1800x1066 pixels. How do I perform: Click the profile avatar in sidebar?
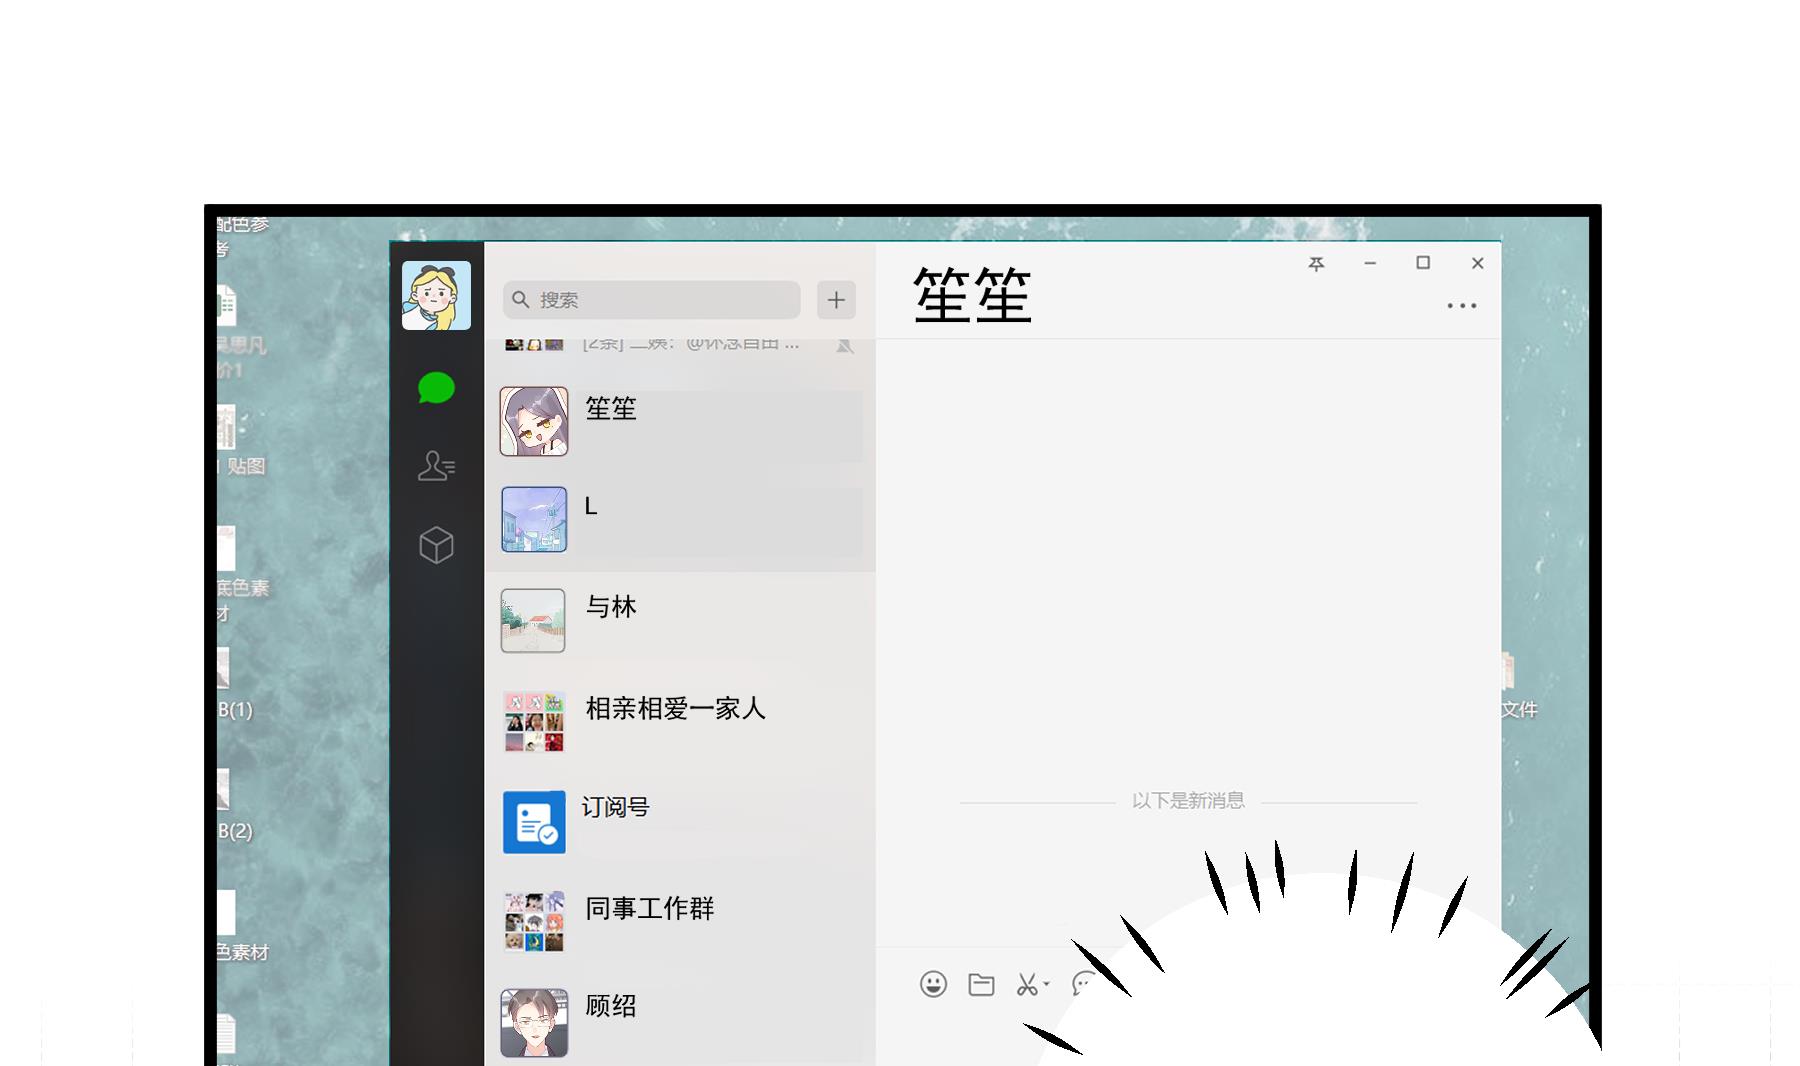click(x=436, y=296)
